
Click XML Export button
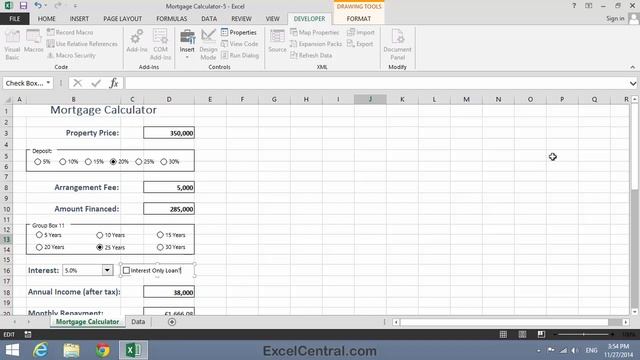click(360, 44)
